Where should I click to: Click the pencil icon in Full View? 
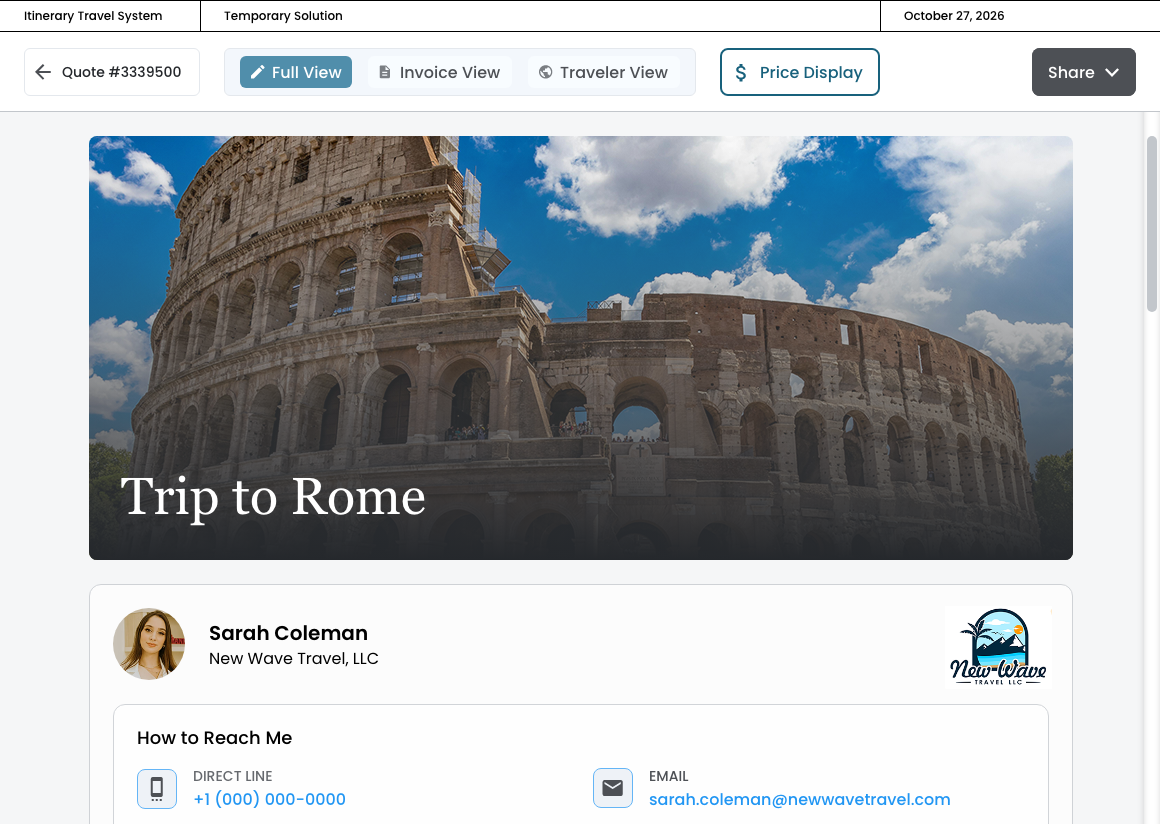pyautogui.click(x=257, y=72)
